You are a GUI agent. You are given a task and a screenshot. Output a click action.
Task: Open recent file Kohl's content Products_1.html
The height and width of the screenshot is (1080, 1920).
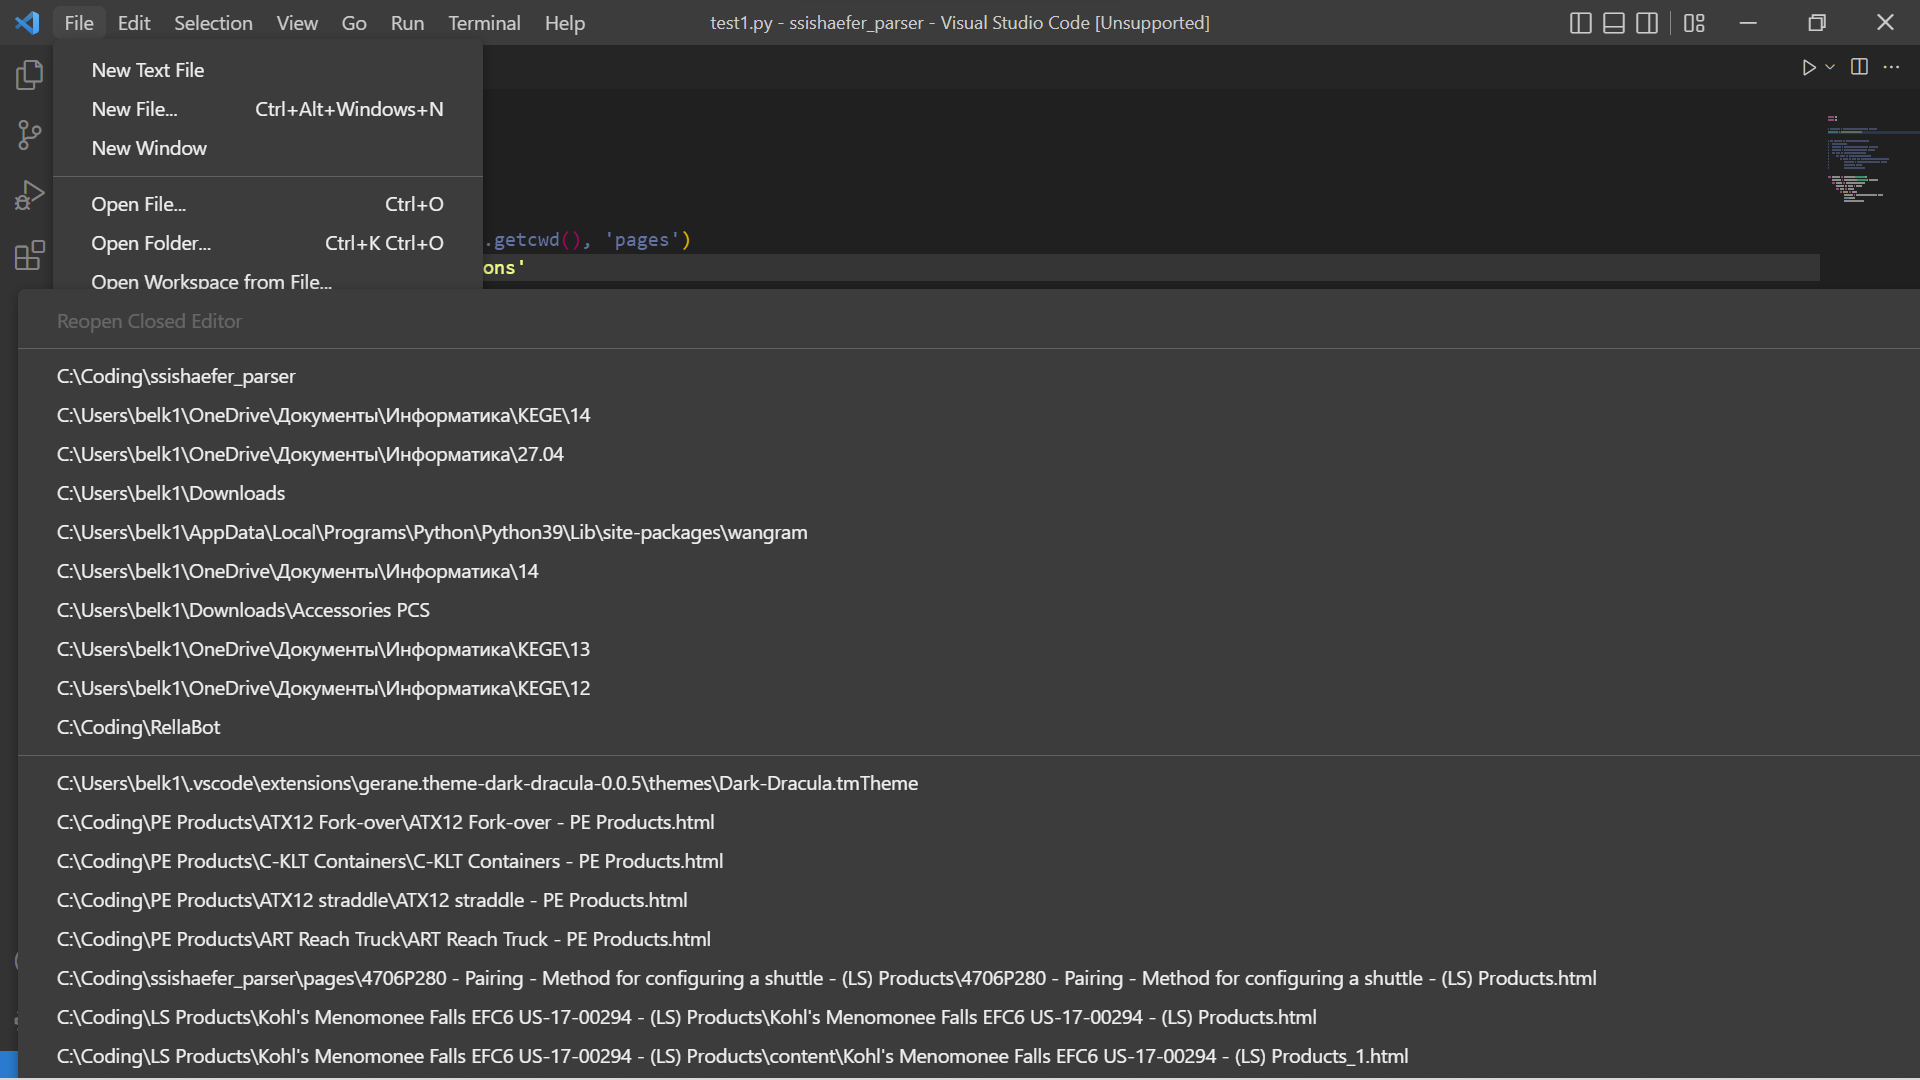(968, 1056)
